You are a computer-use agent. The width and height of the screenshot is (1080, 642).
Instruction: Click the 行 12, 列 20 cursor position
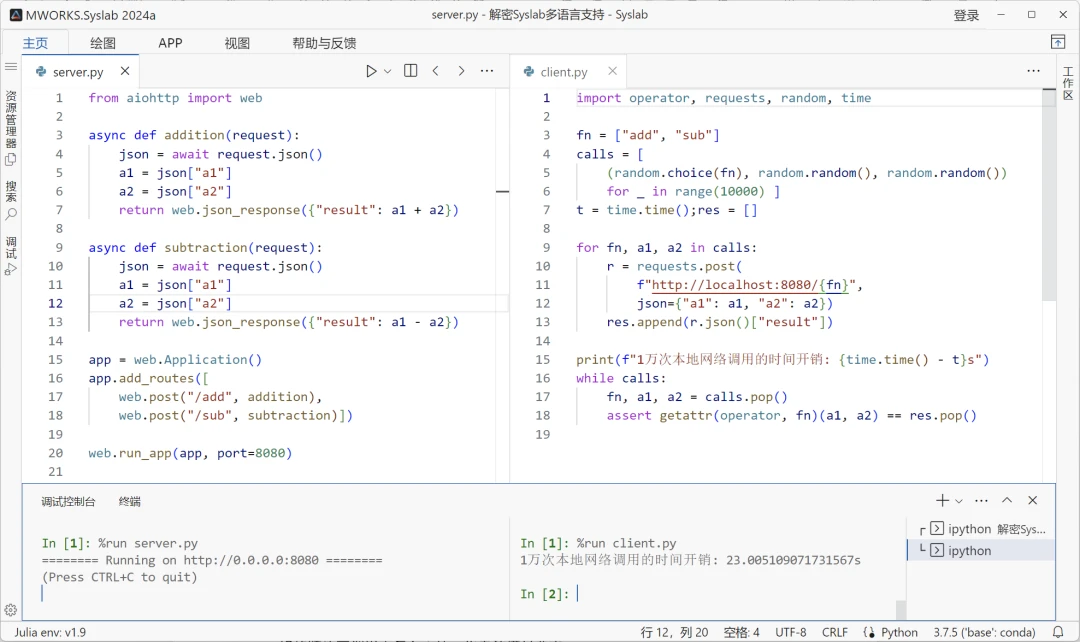674,632
